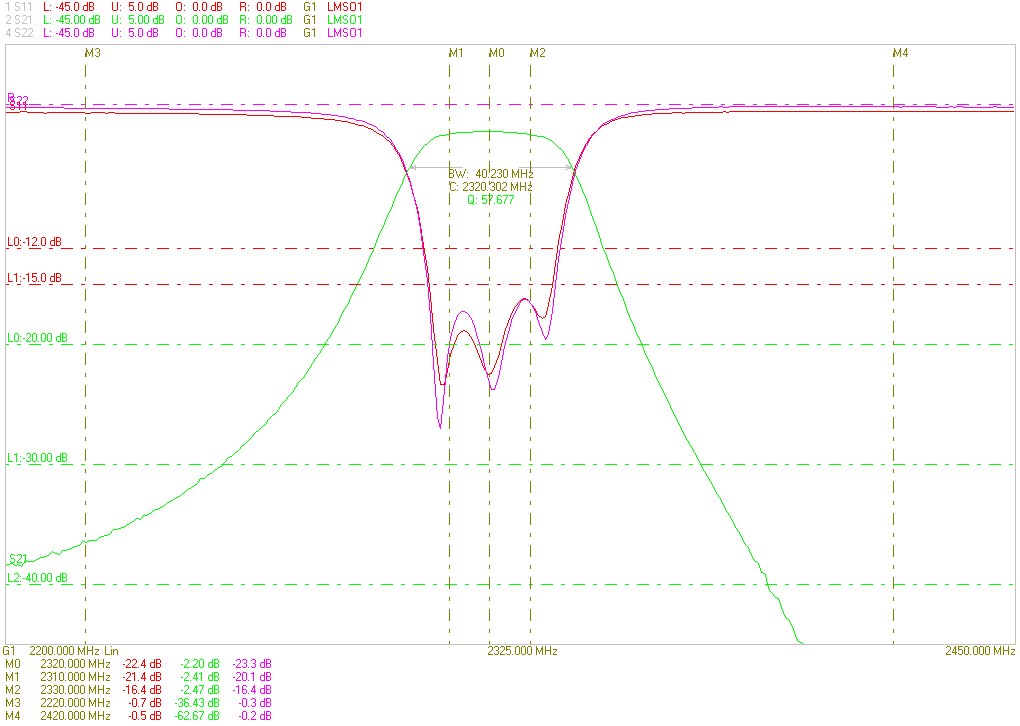Select the M1 marker label above the plot
The height and width of the screenshot is (726, 1020).
456,53
